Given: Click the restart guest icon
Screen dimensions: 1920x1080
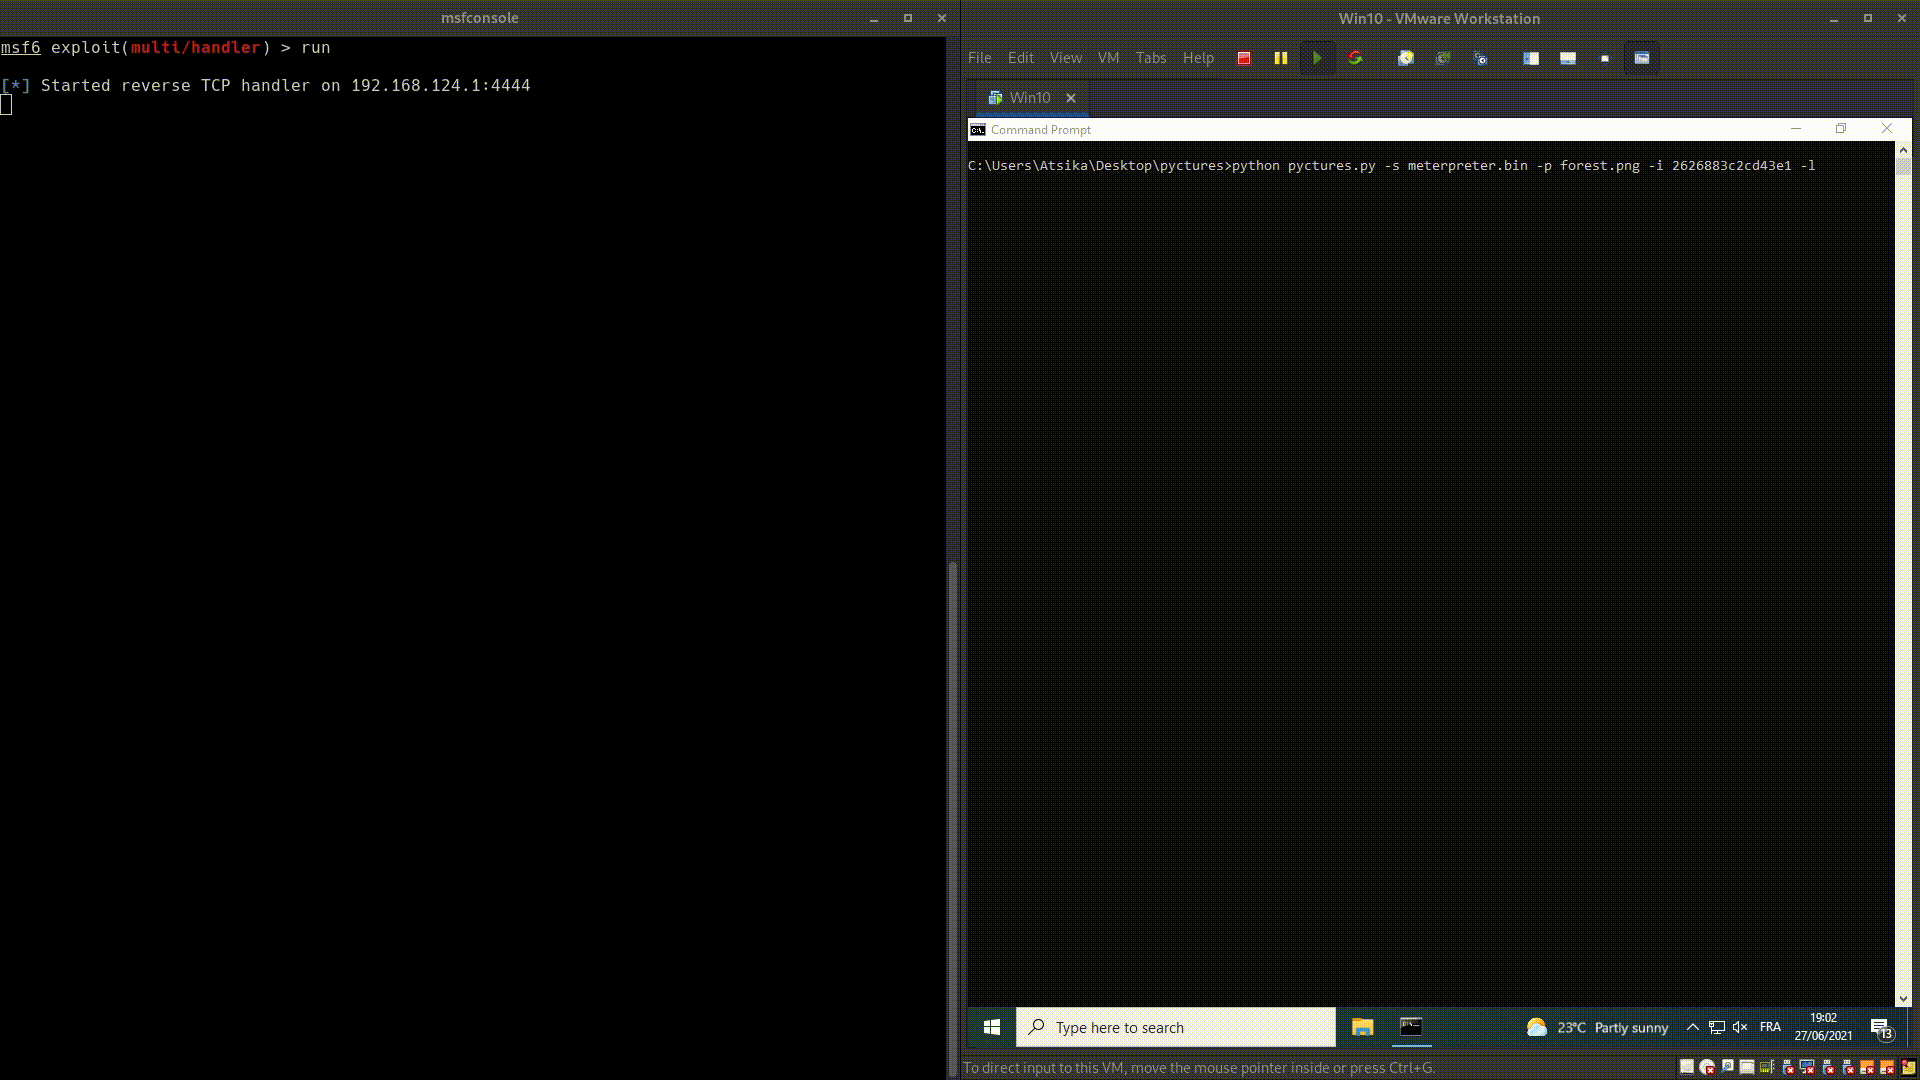Looking at the screenshot, I should tap(1355, 58).
